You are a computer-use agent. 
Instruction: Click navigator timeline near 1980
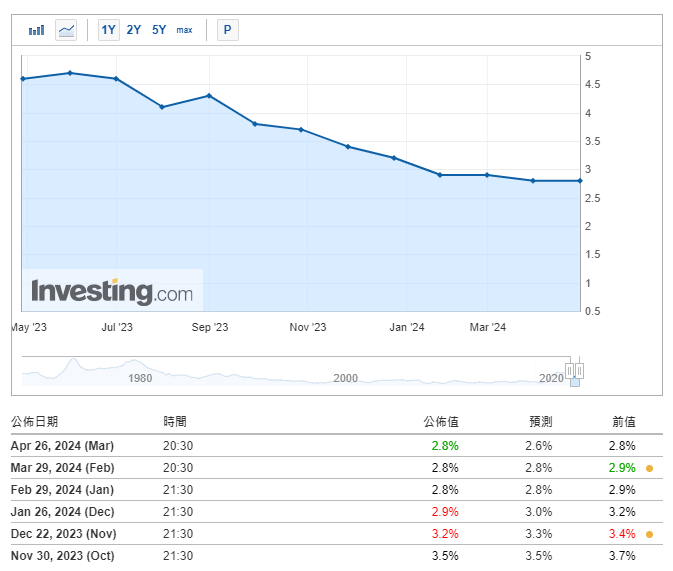click(140, 378)
